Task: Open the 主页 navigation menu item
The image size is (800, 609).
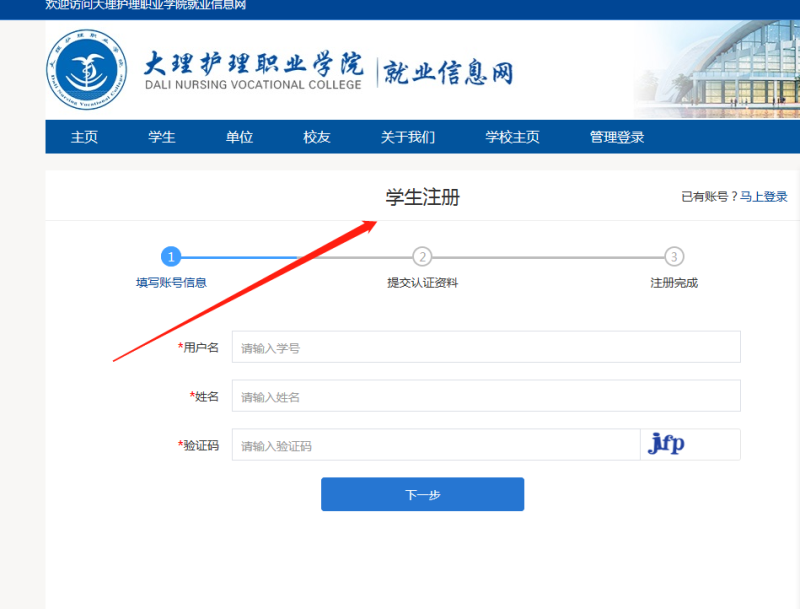Action: (x=84, y=137)
